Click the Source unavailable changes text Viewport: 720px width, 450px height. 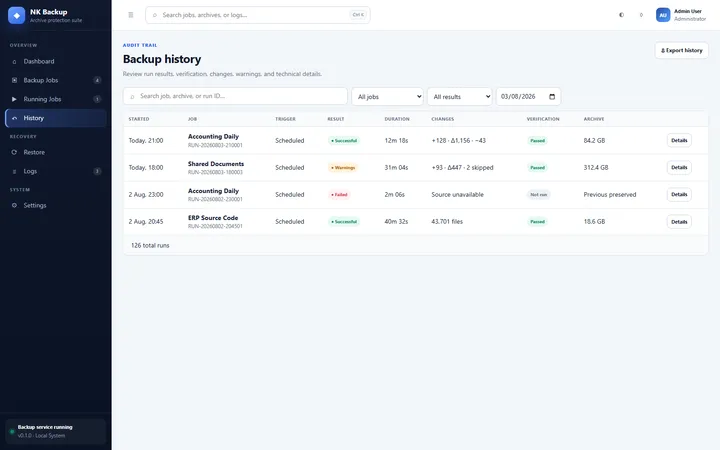(457, 195)
